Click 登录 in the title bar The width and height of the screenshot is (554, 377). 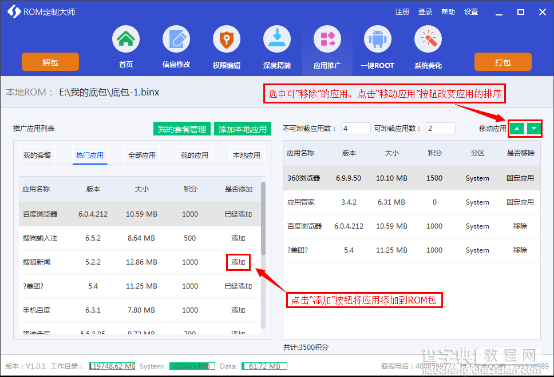(x=425, y=12)
